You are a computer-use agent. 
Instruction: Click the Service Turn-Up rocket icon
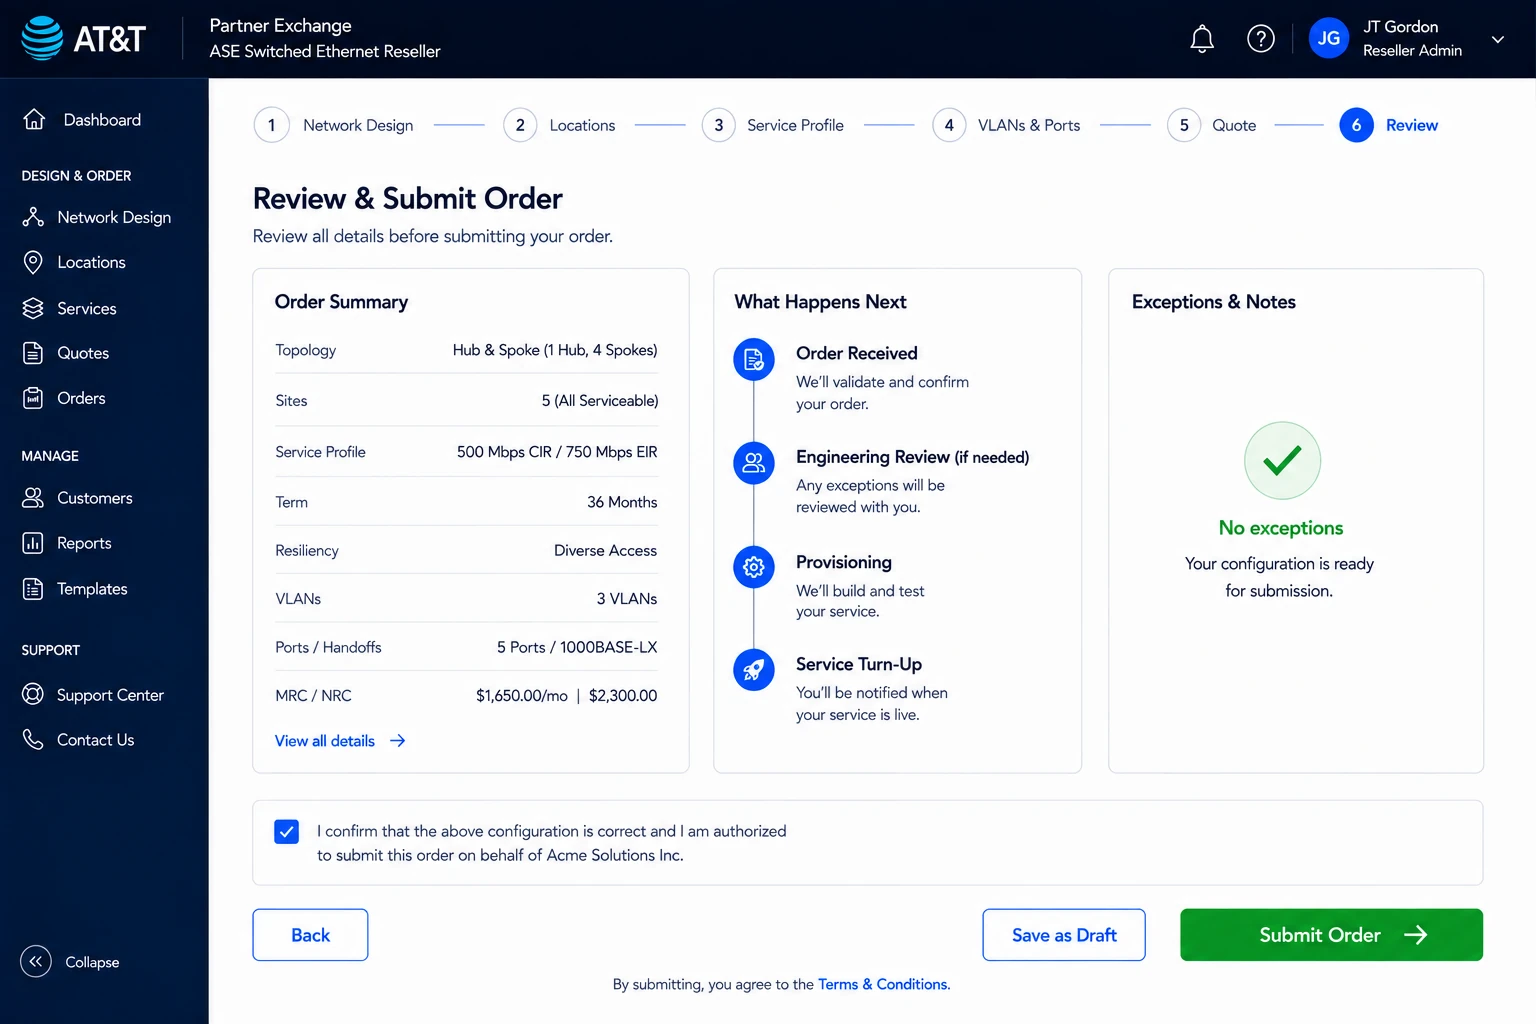tap(754, 670)
